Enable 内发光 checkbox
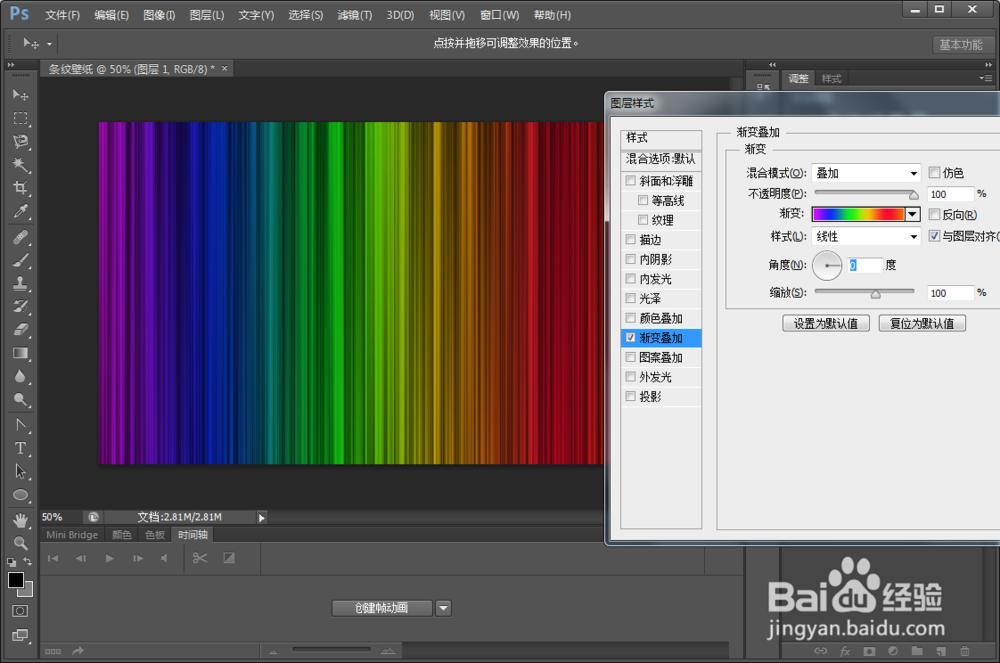The image size is (1000, 663). [631, 279]
